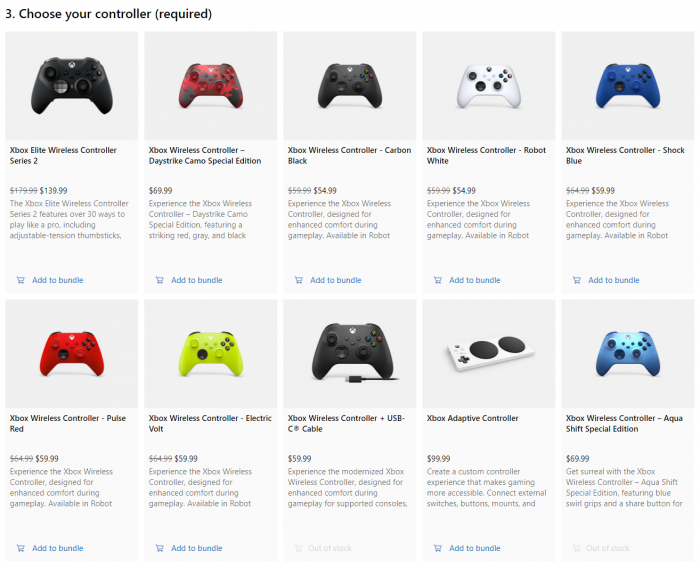Click Out of stock under Aqua Shift
700x567 pixels.
pyautogui.click(x=607, y=548)
